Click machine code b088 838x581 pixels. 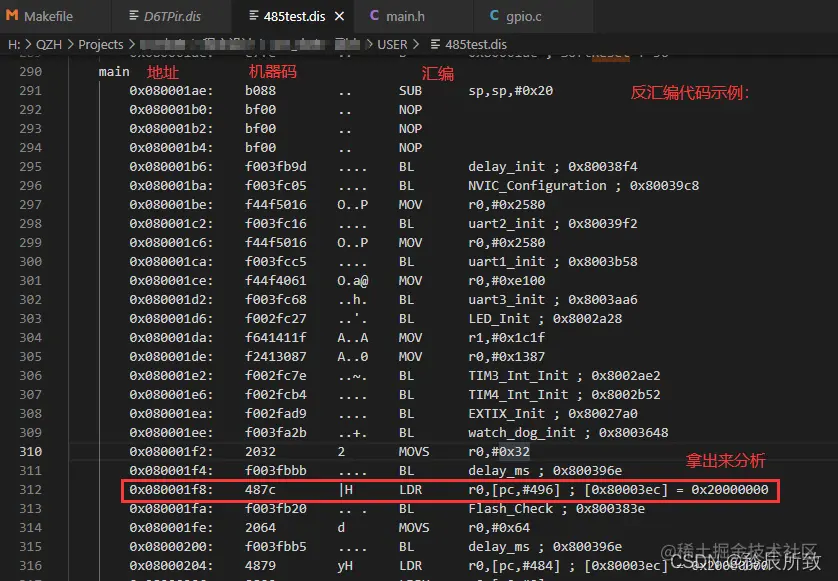[x=260, y=91]
